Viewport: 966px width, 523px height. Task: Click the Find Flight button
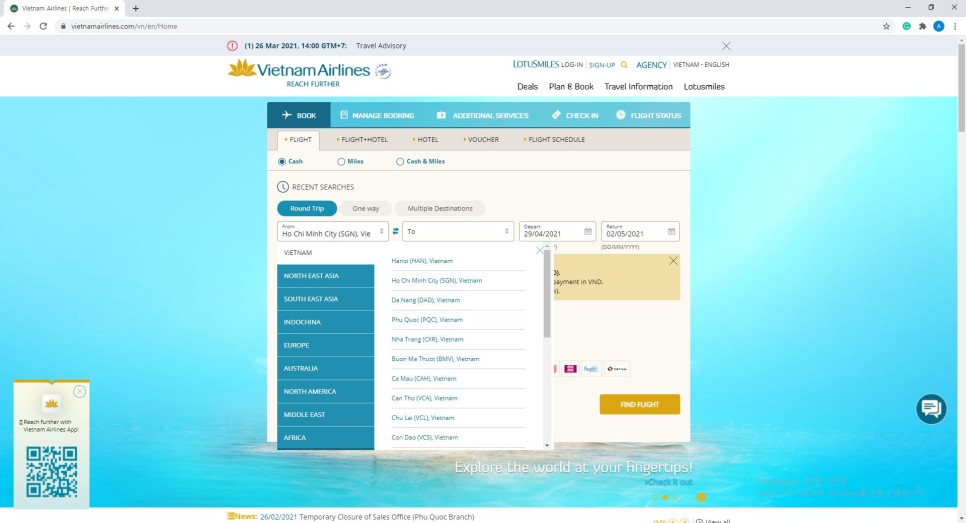pos(639,405)
